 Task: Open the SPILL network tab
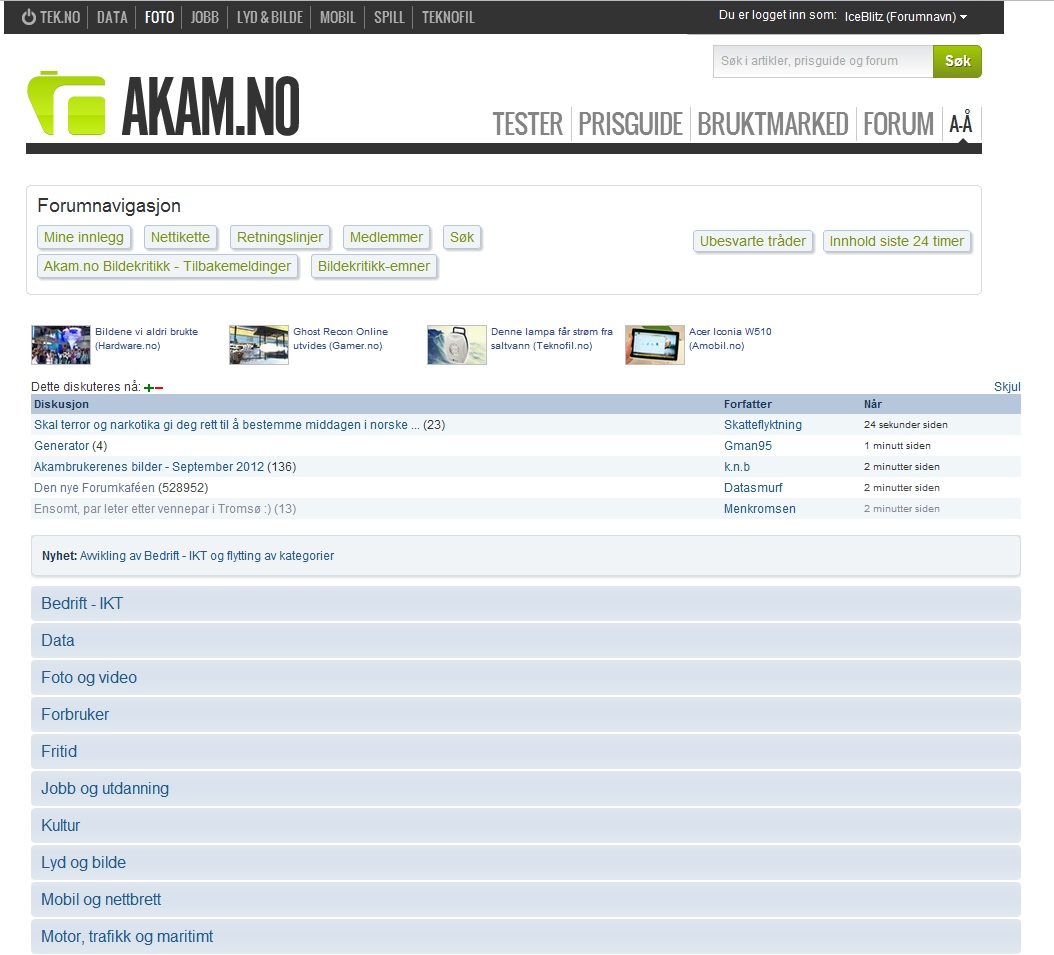(x=389, y=17)
